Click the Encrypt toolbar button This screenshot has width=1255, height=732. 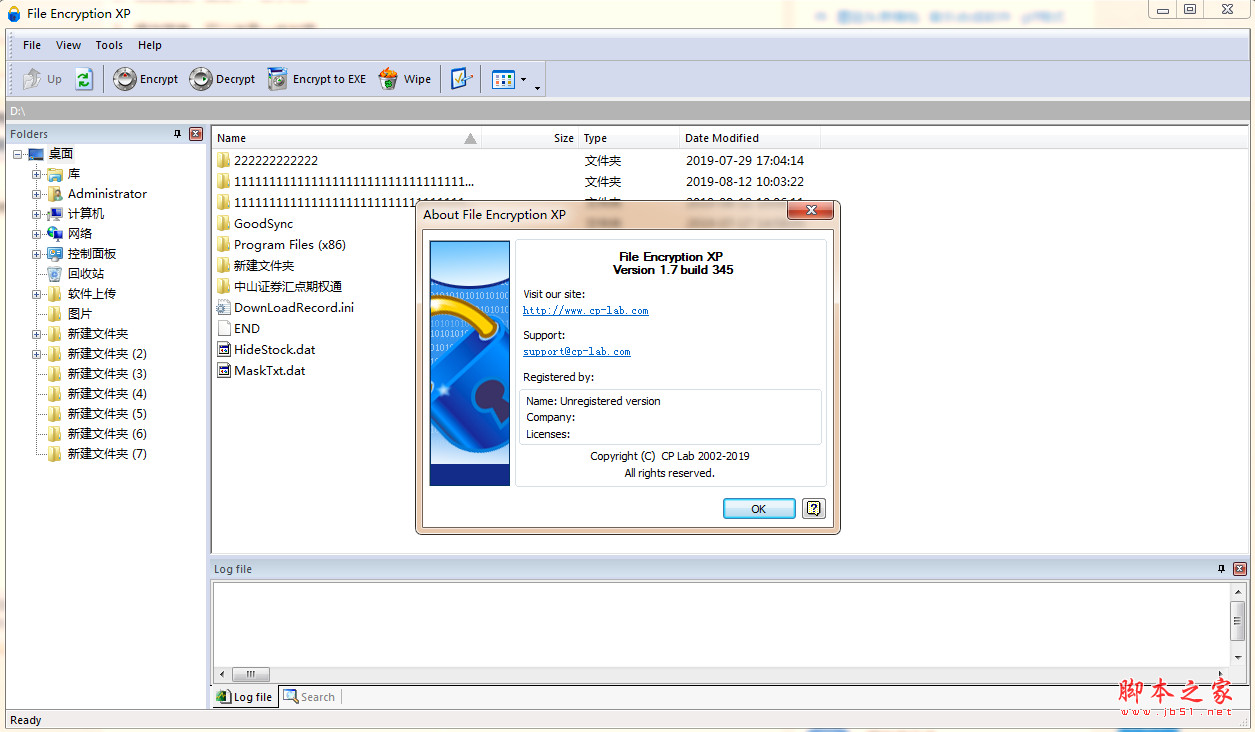[146, 79]
